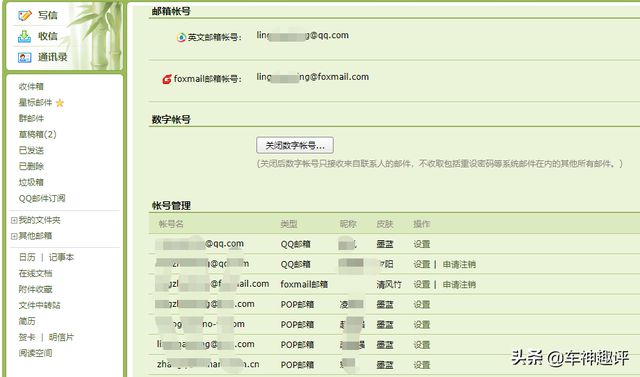Click the 操作 column header
This screenshot has width=640, height=377.
[422, 224]
